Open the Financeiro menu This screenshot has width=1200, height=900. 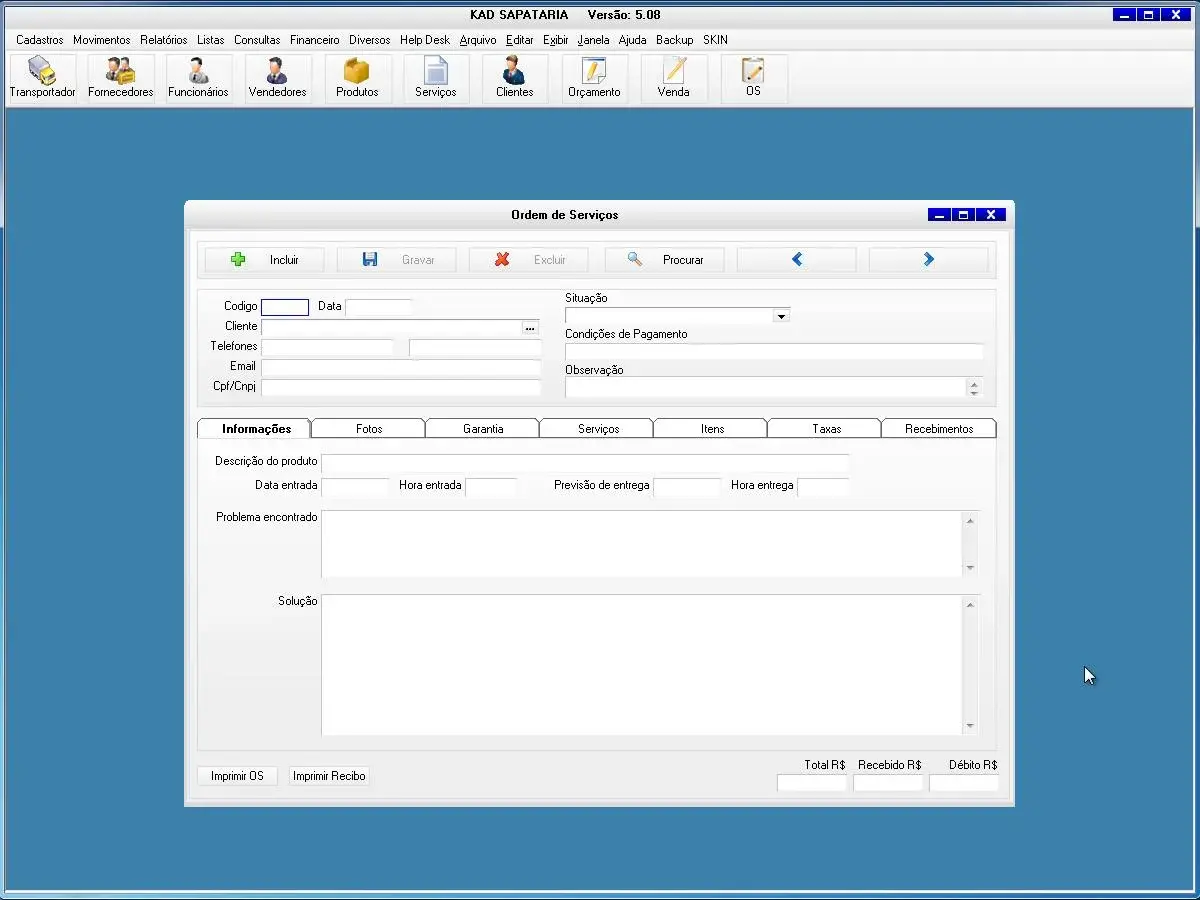pyautogui.click(x=315, y=40)
